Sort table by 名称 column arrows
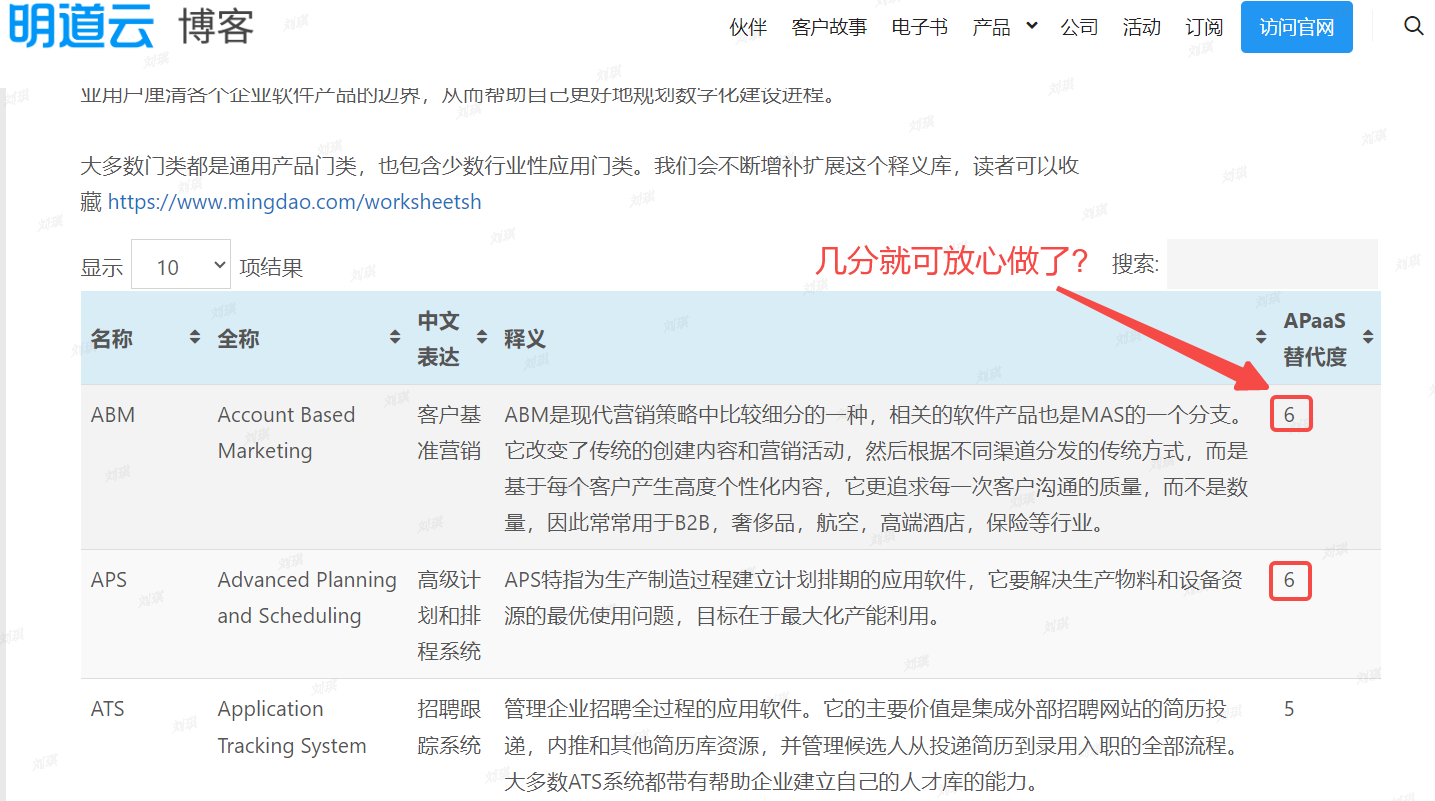Screen dimensions: 1435x801 194,338
